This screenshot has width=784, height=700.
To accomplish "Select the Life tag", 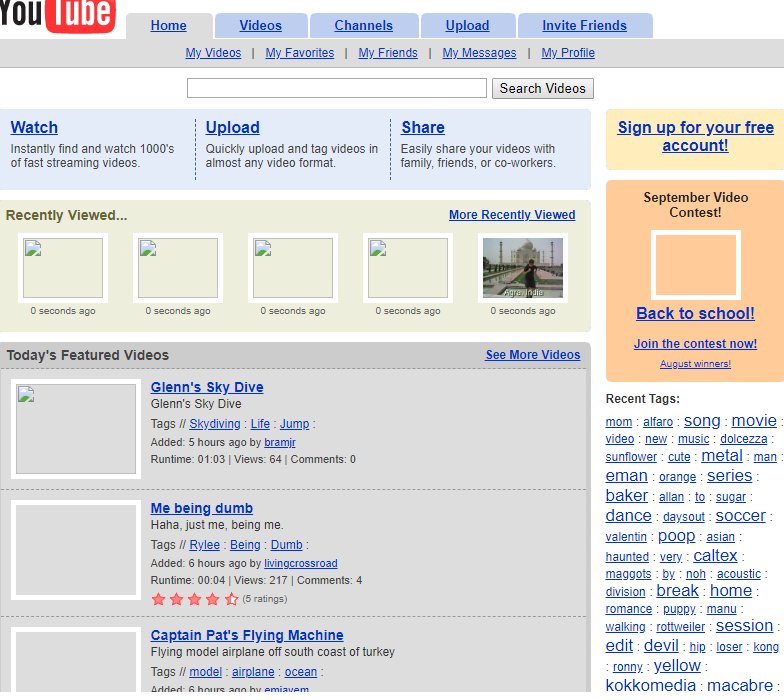I will pos(260,424).
